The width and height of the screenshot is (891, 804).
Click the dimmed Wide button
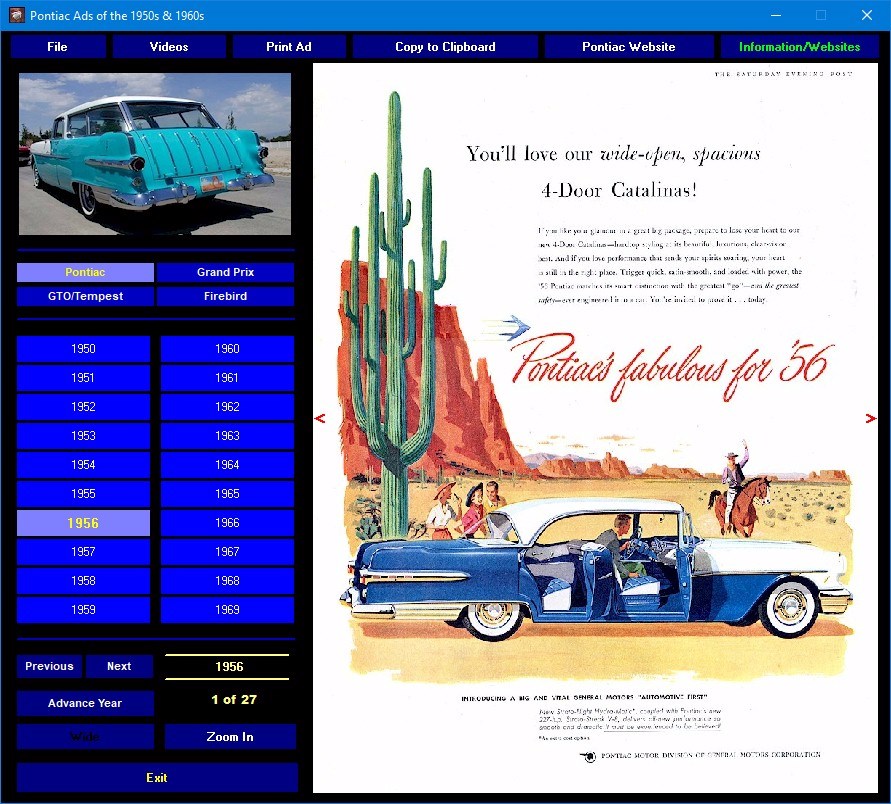click(85, 737)
